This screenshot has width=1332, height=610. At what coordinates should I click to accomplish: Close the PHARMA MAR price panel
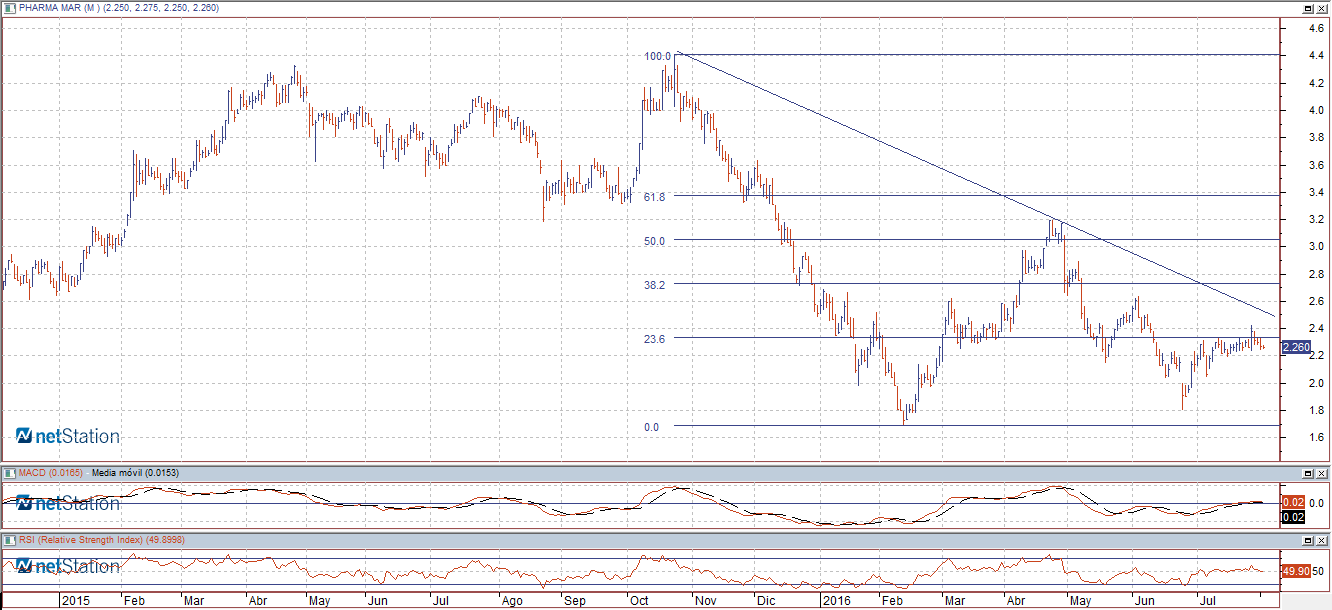[1321, 8]
